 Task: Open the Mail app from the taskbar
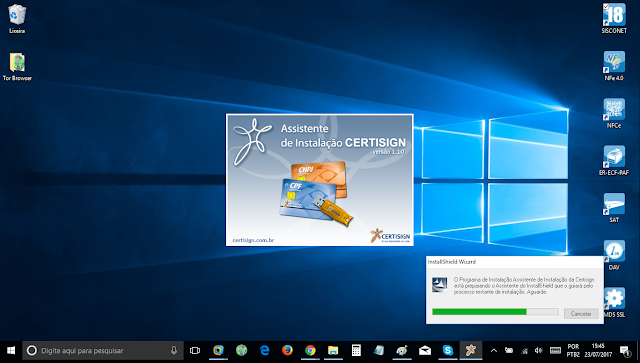point(425,351)
